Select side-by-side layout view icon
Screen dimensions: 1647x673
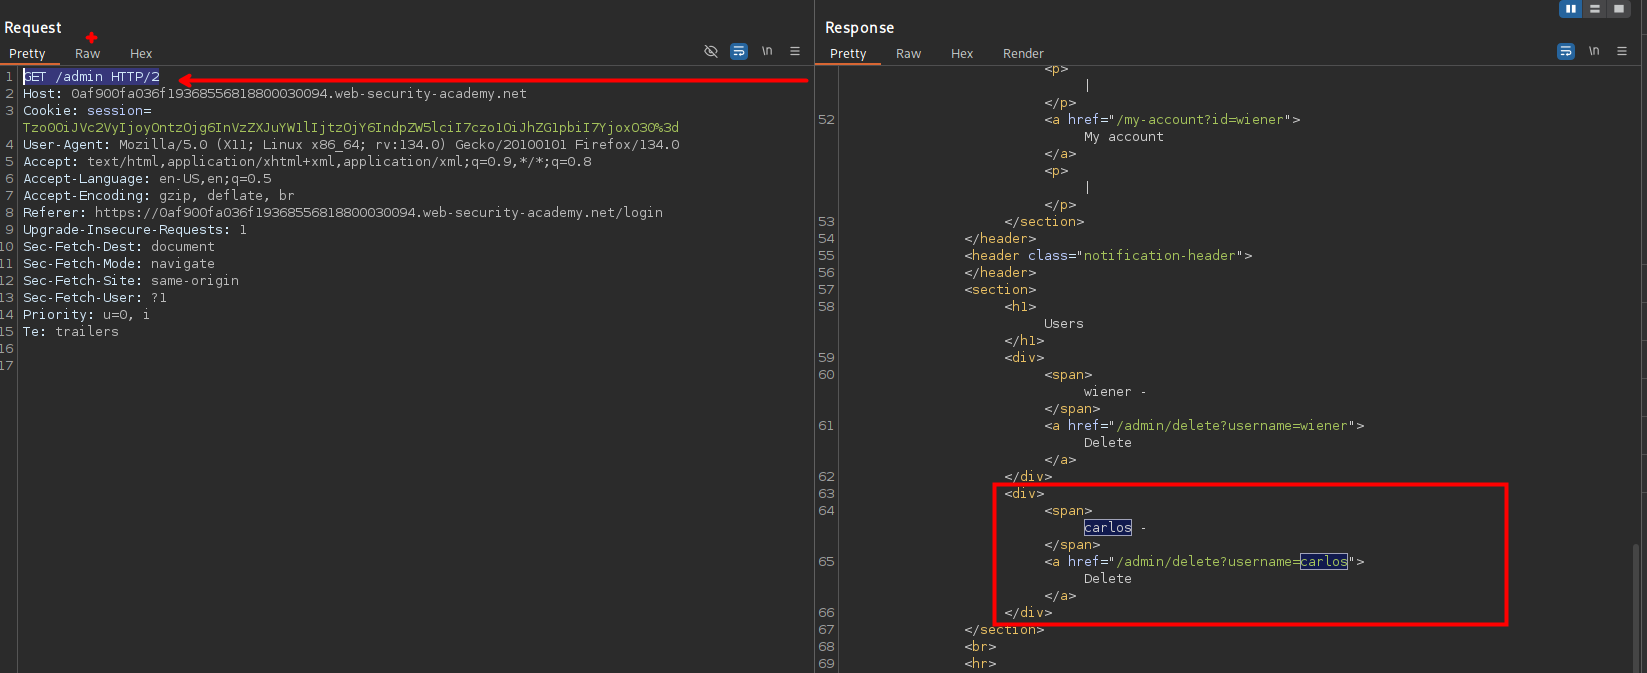1571,9
